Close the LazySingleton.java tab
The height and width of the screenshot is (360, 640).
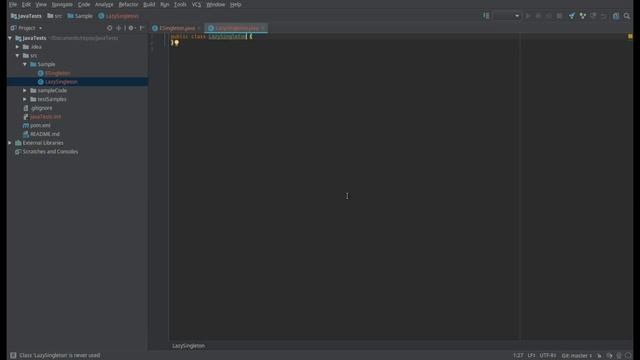263,28
